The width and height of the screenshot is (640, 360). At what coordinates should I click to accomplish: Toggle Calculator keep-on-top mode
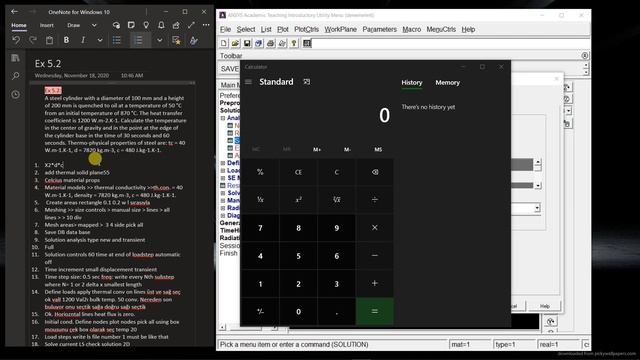tap(307, 82)
